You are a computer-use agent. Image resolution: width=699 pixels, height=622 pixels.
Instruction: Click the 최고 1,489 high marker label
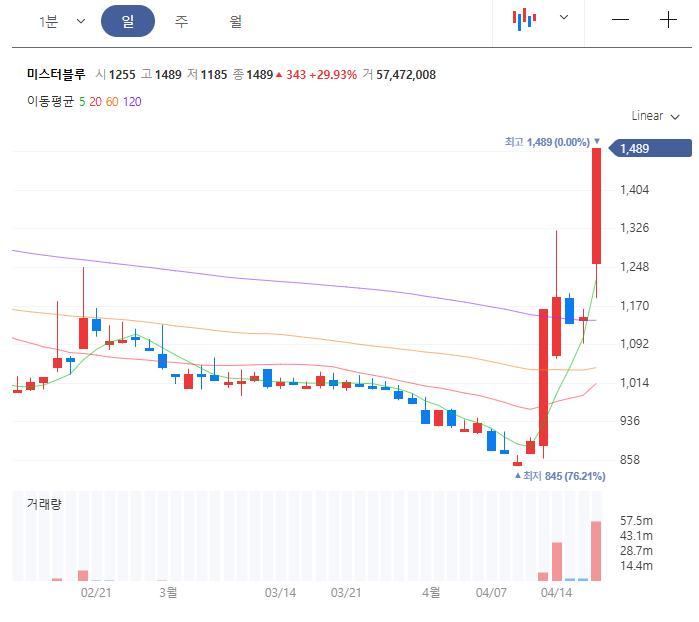pyautogui.click(x=552, y=142)
